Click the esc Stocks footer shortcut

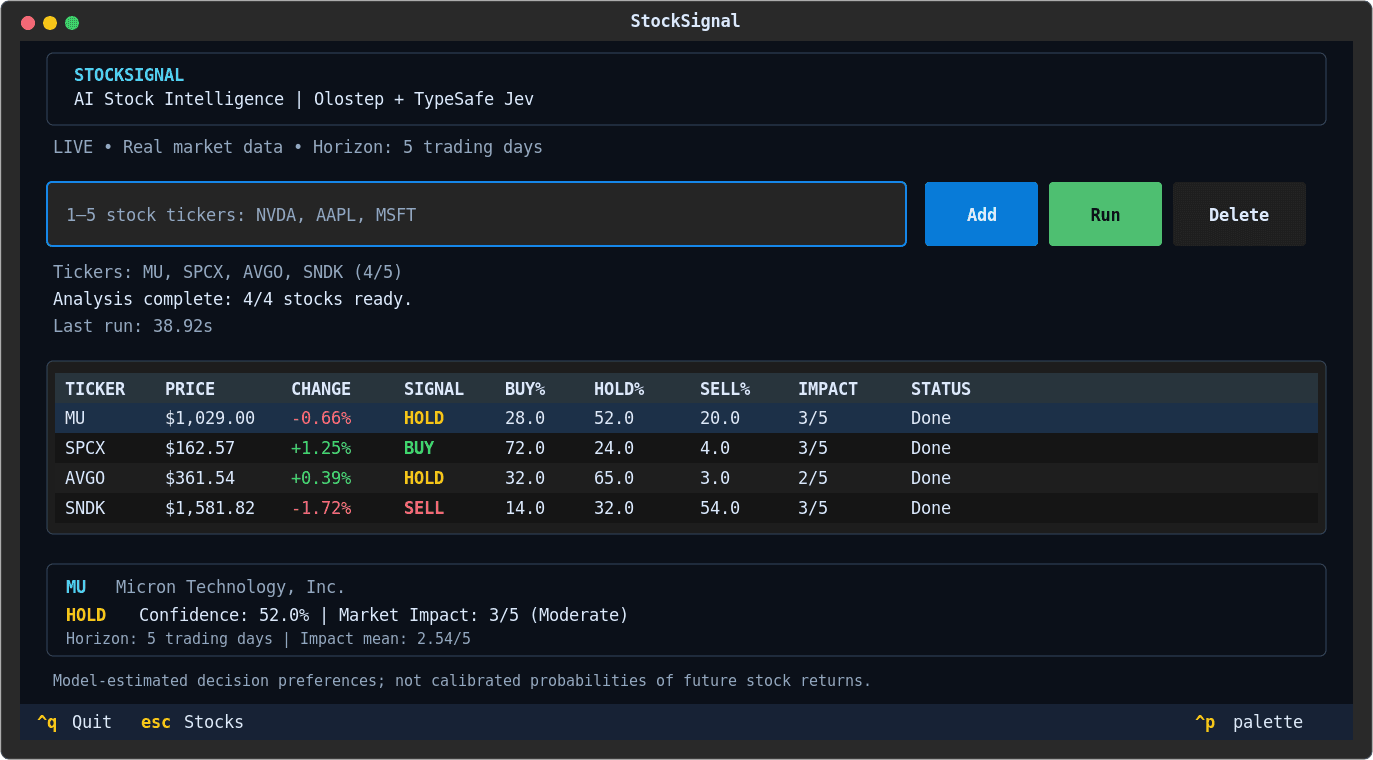tap(192, 722)
